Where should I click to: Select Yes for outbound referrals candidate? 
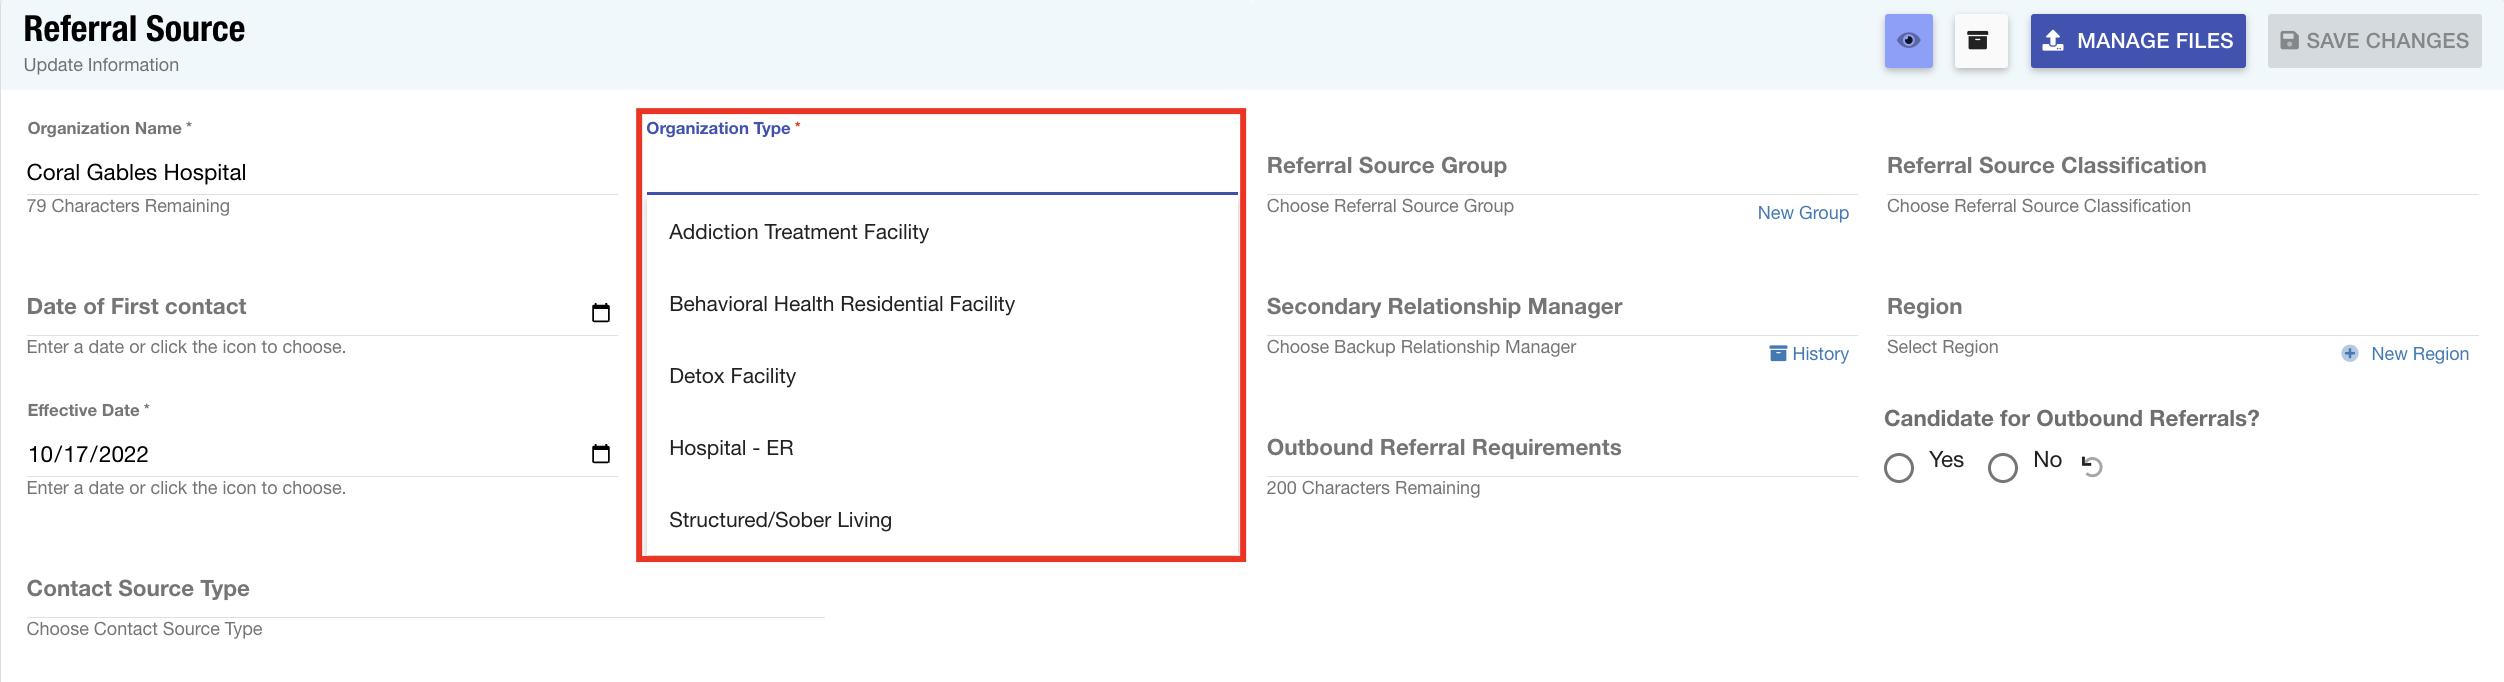[x=1899, y=467]
